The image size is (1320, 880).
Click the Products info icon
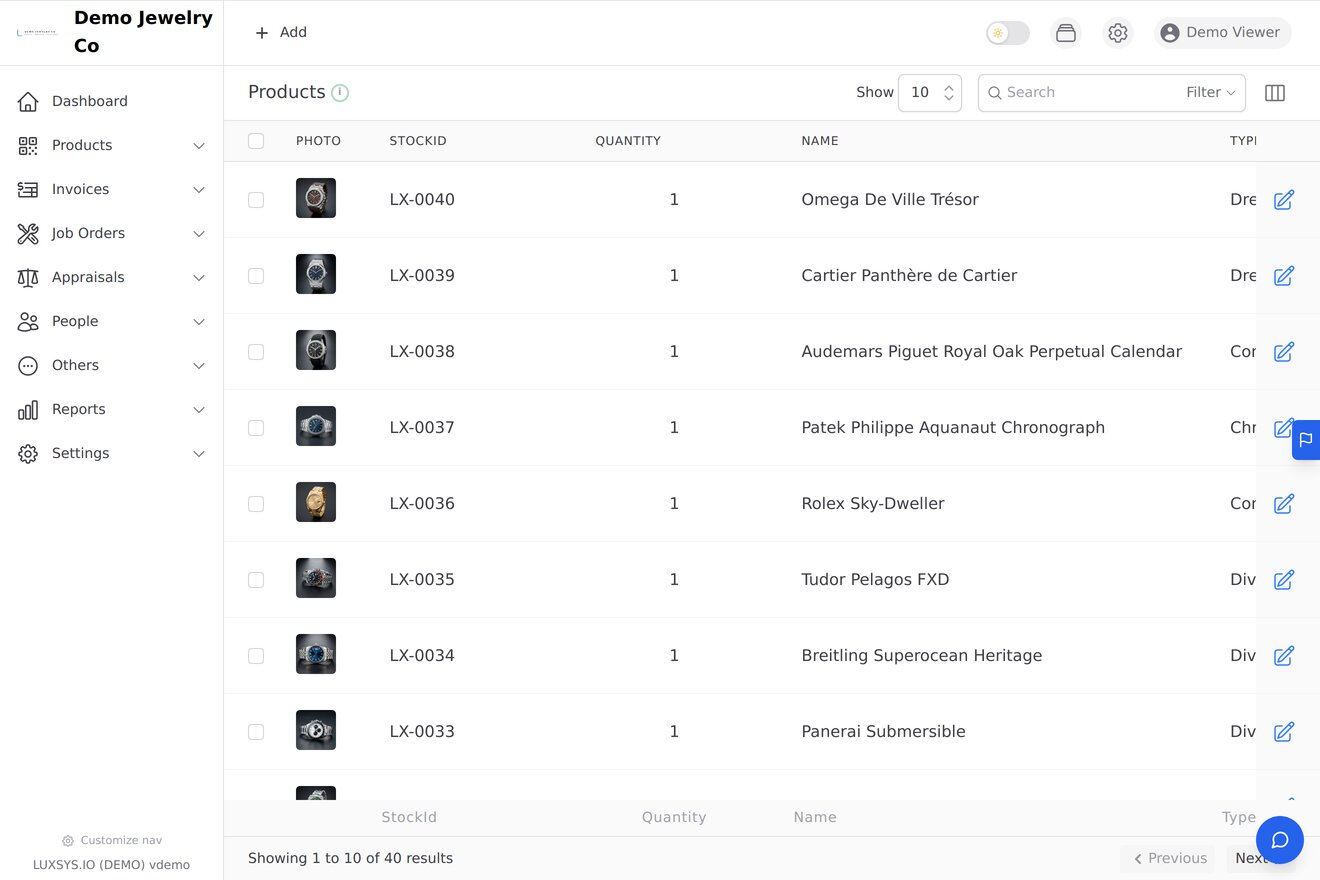(340, 93)
